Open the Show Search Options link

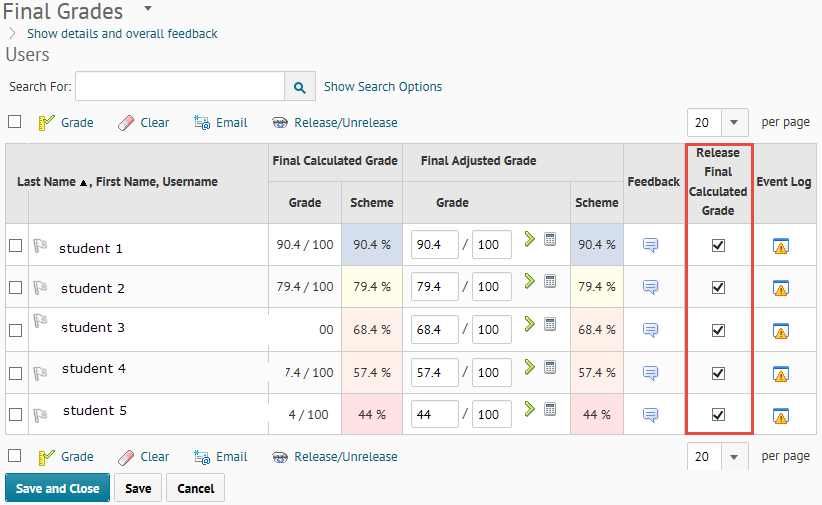[383, 87]
